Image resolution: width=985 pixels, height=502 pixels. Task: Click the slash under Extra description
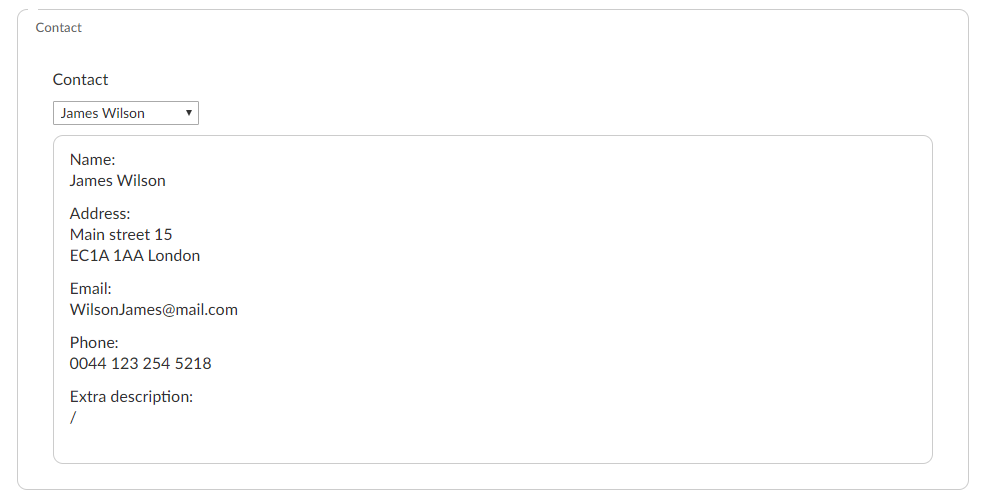pyautogui.click(x=73, y=418)
